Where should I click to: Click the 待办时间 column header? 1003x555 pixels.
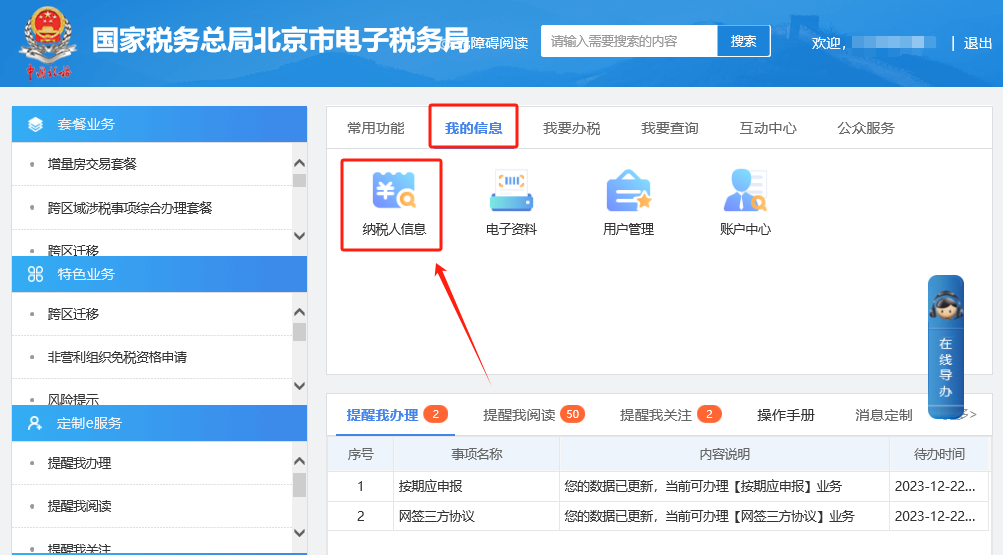pyautogui.click(x=939, y=454)
